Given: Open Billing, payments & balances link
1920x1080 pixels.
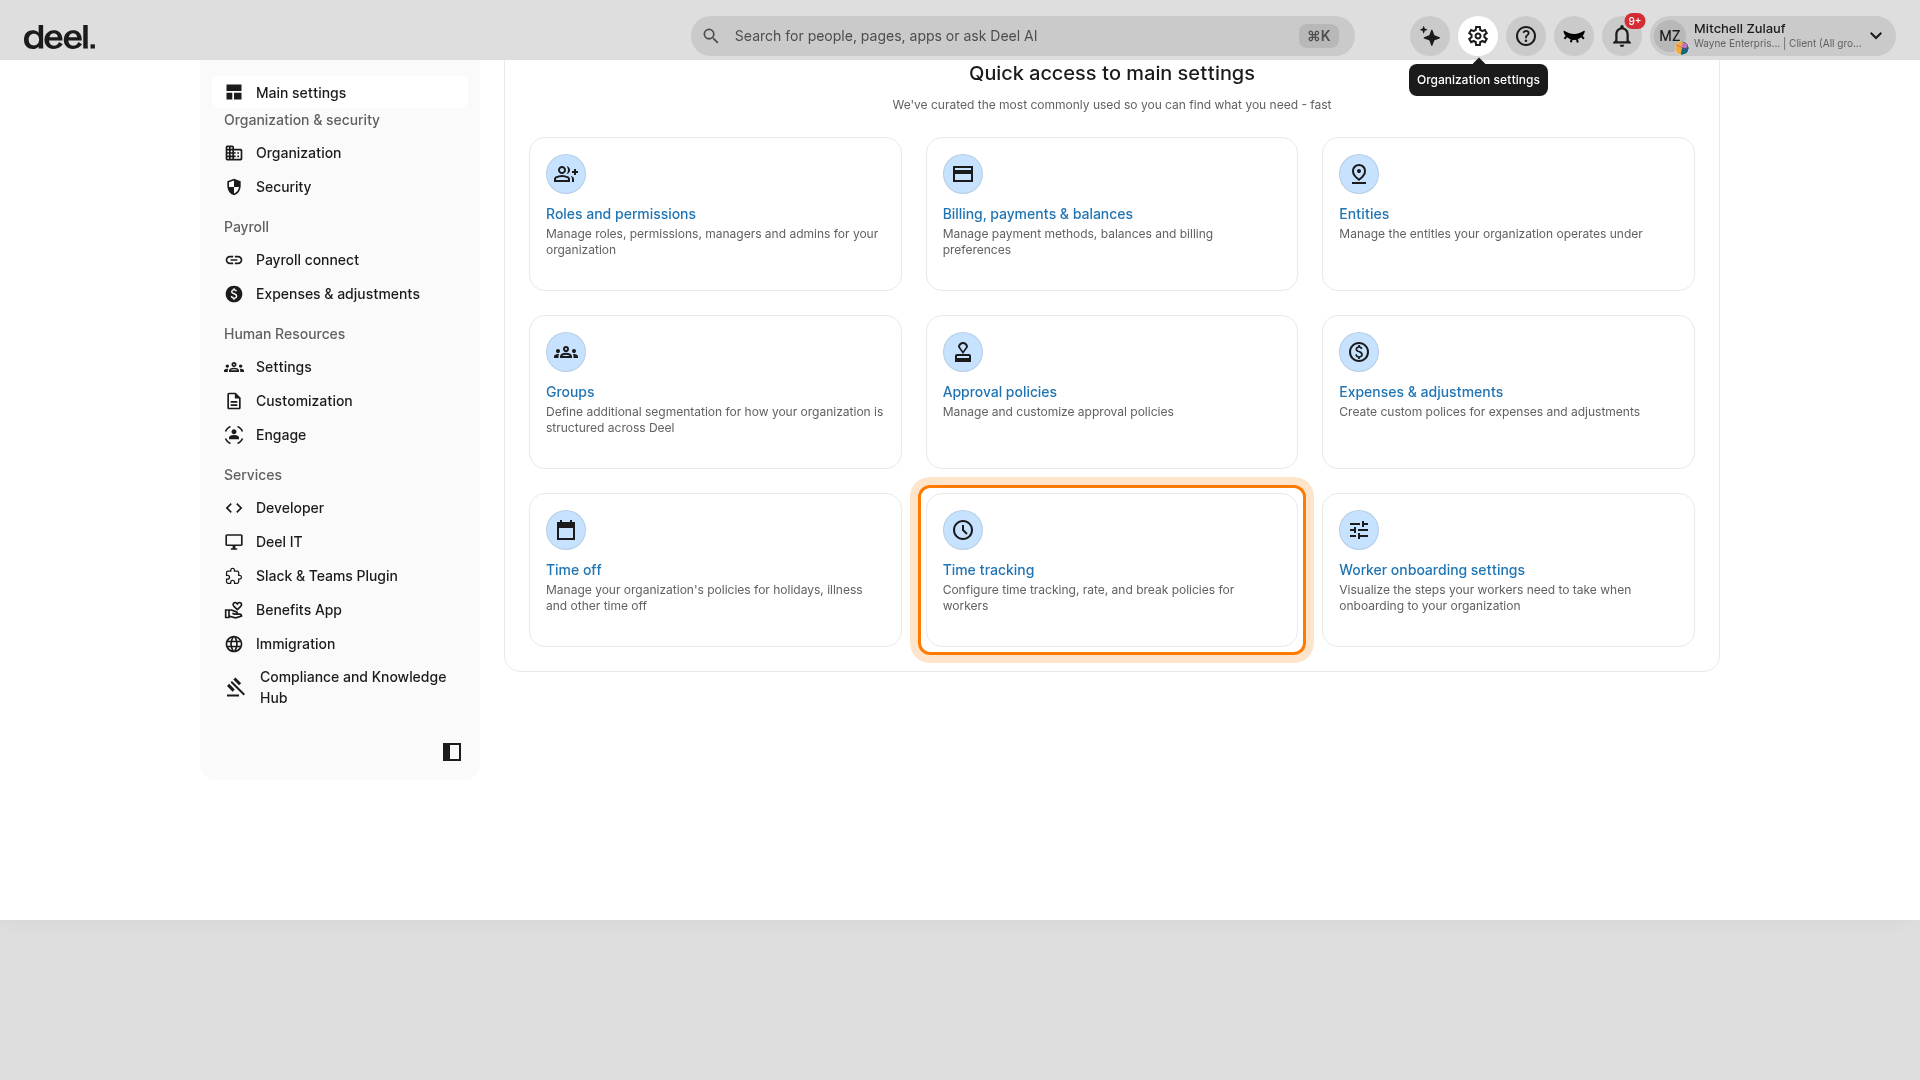Looking at the screenshot, I should [1037, 214].
